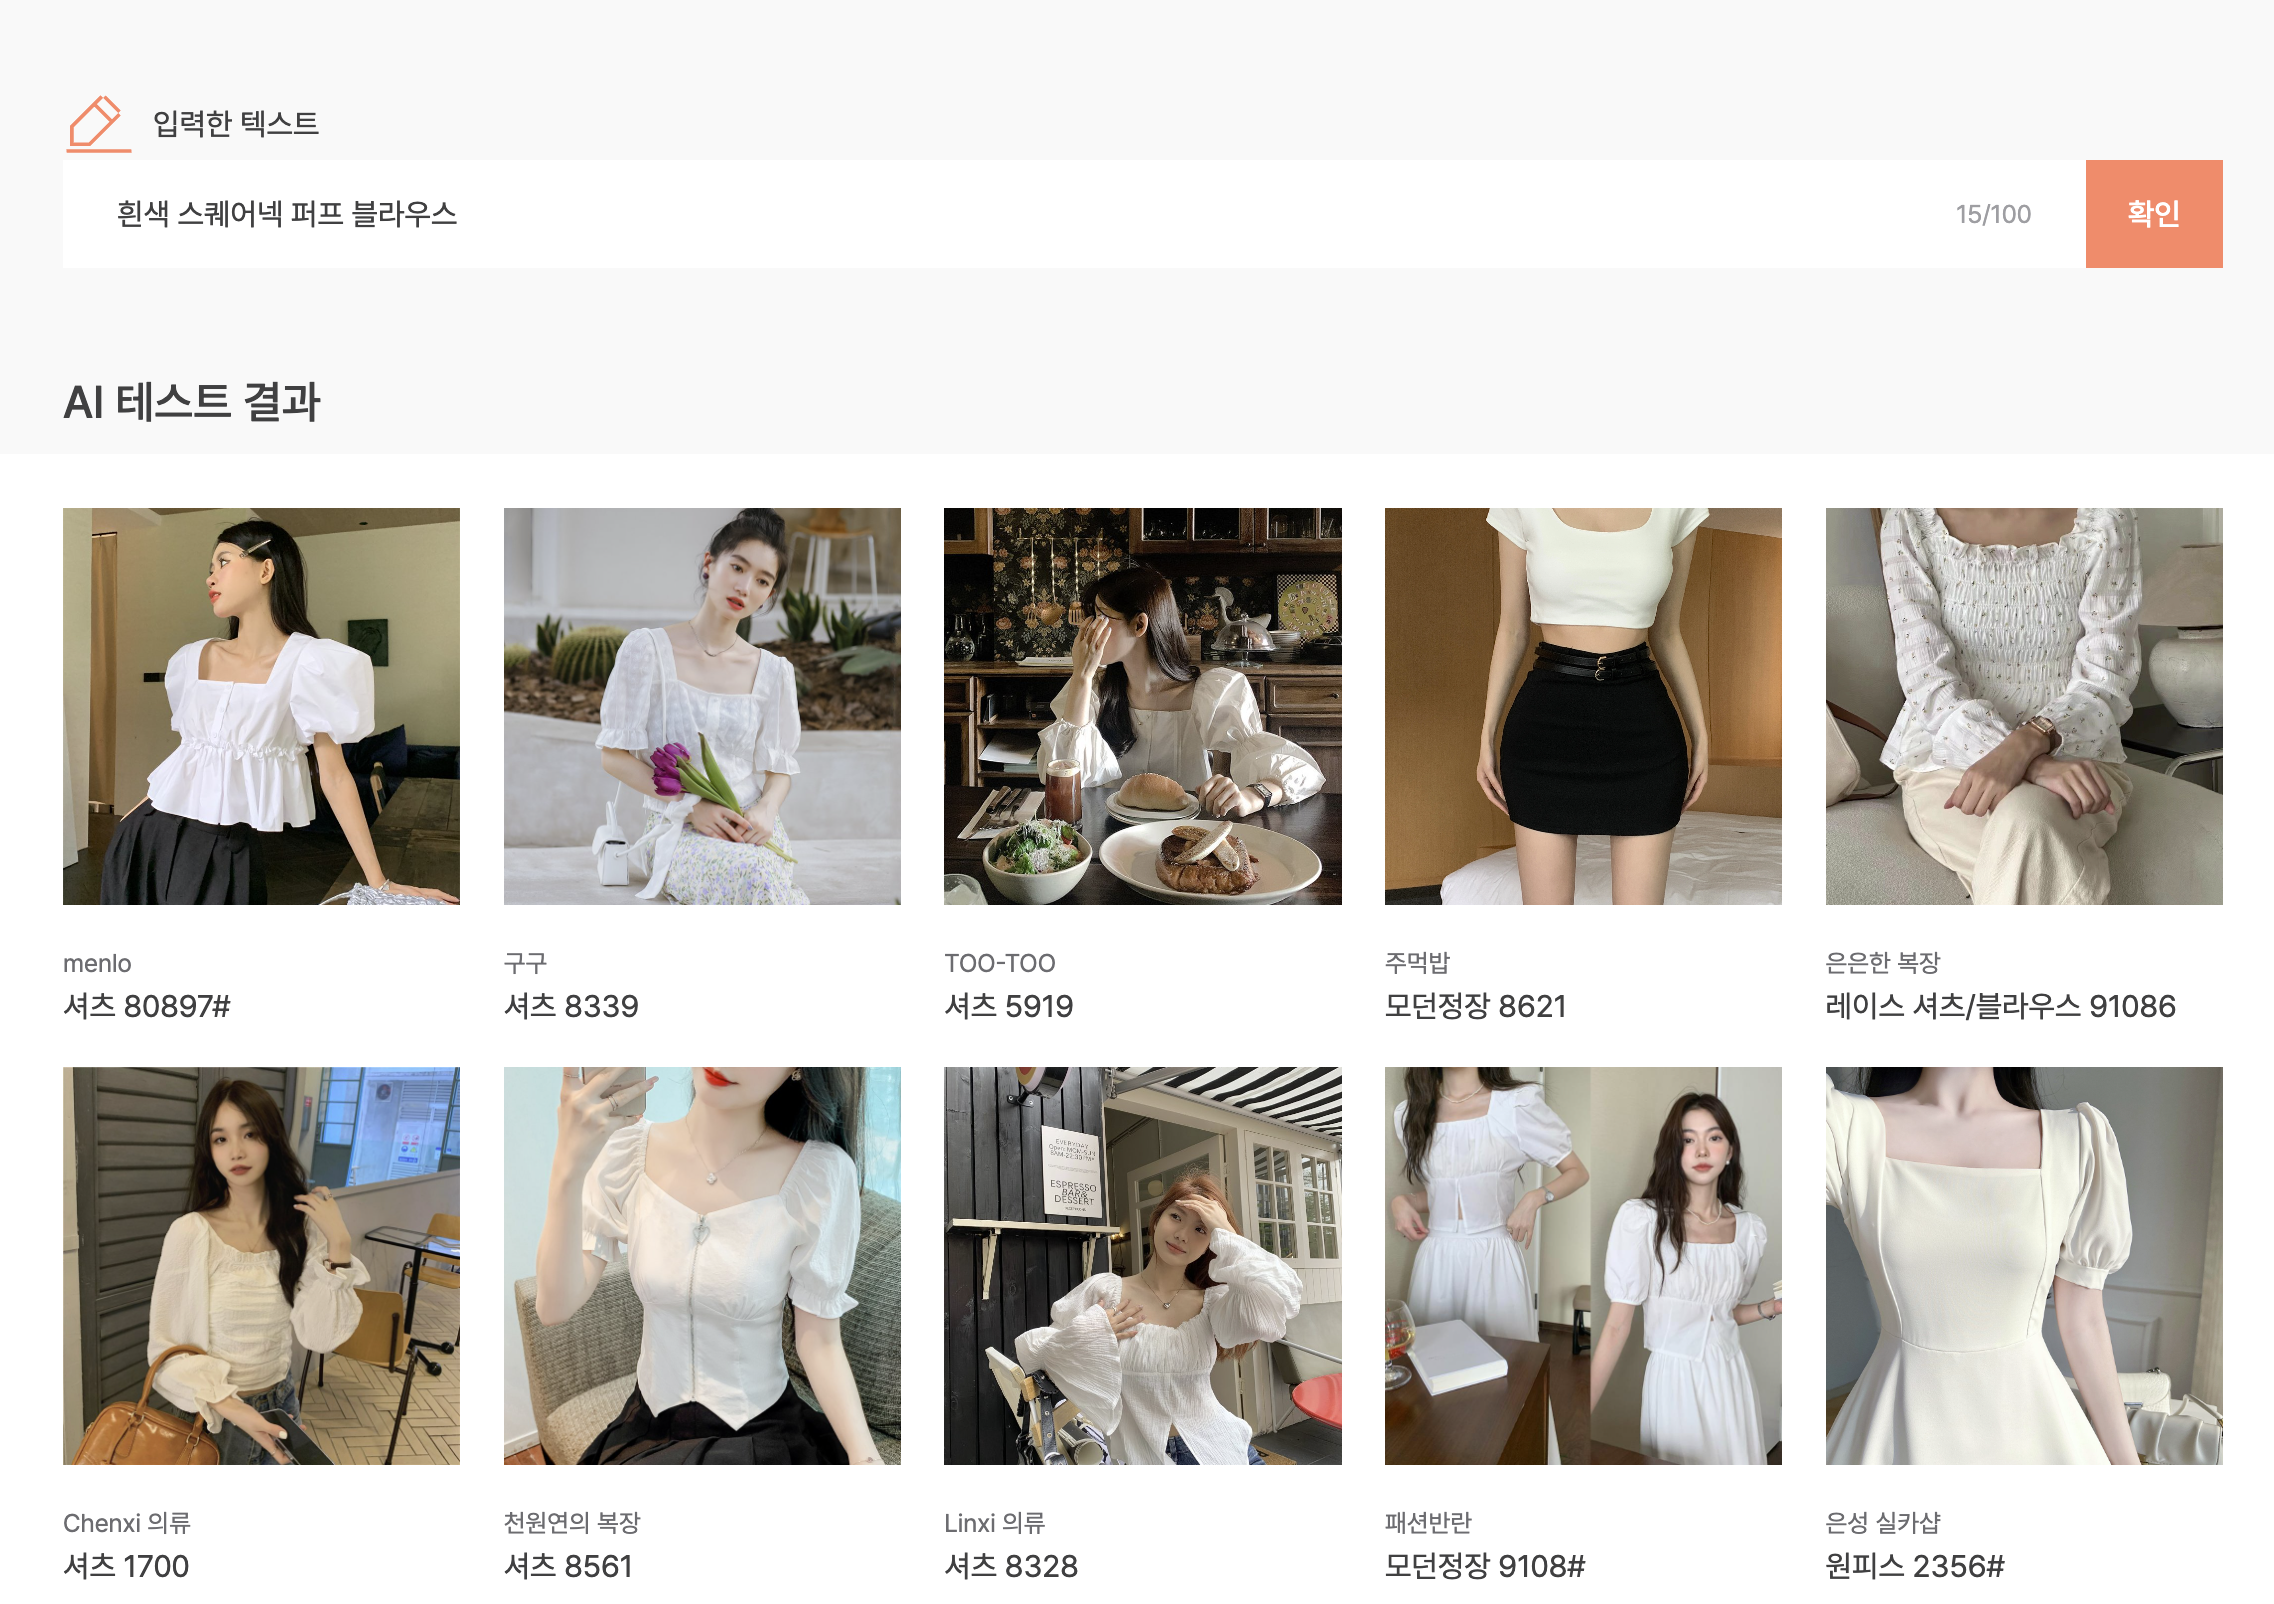Open the Chenxi 의류 product thumbnail
Viewport: 2274px width, 1604px height.
[261, 1265]
